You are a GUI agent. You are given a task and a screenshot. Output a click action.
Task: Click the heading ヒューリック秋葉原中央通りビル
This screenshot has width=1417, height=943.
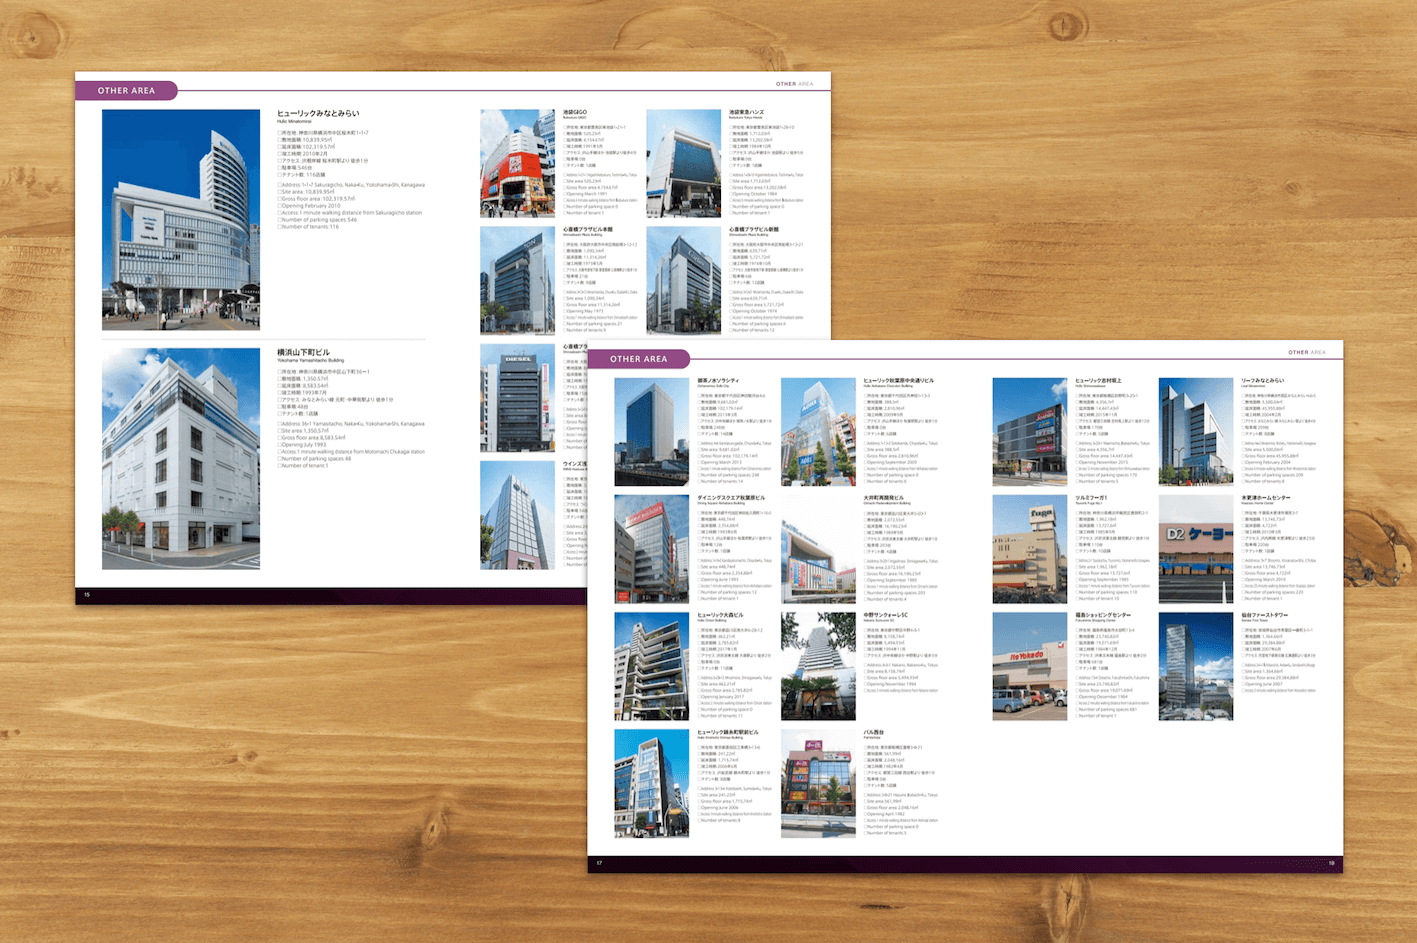coord(899,380)
